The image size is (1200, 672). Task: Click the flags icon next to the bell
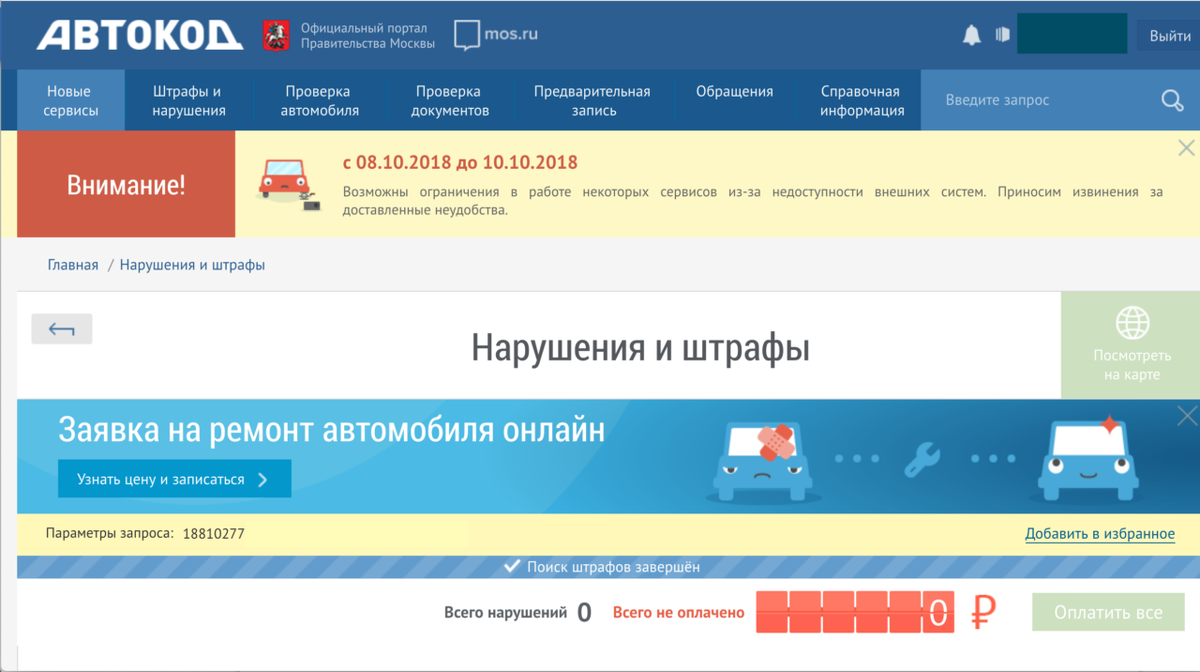coord(1002,33)
